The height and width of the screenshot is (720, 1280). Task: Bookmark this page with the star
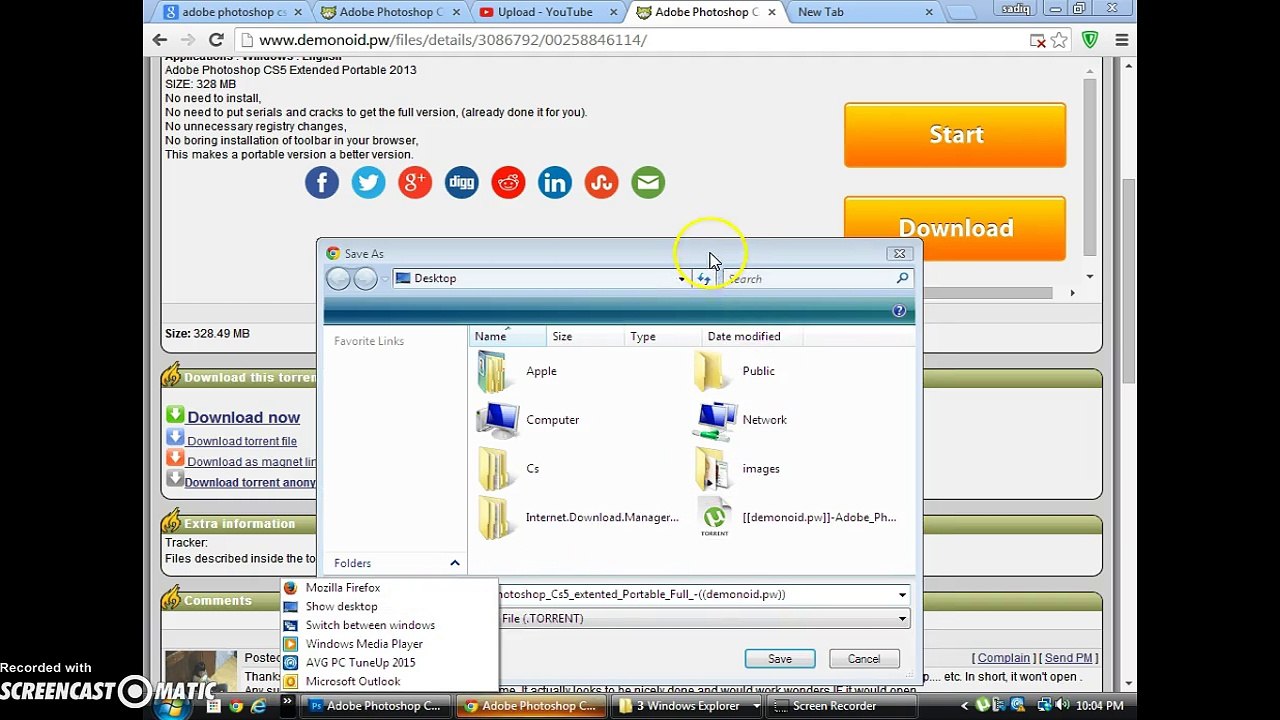point(1060,40)
